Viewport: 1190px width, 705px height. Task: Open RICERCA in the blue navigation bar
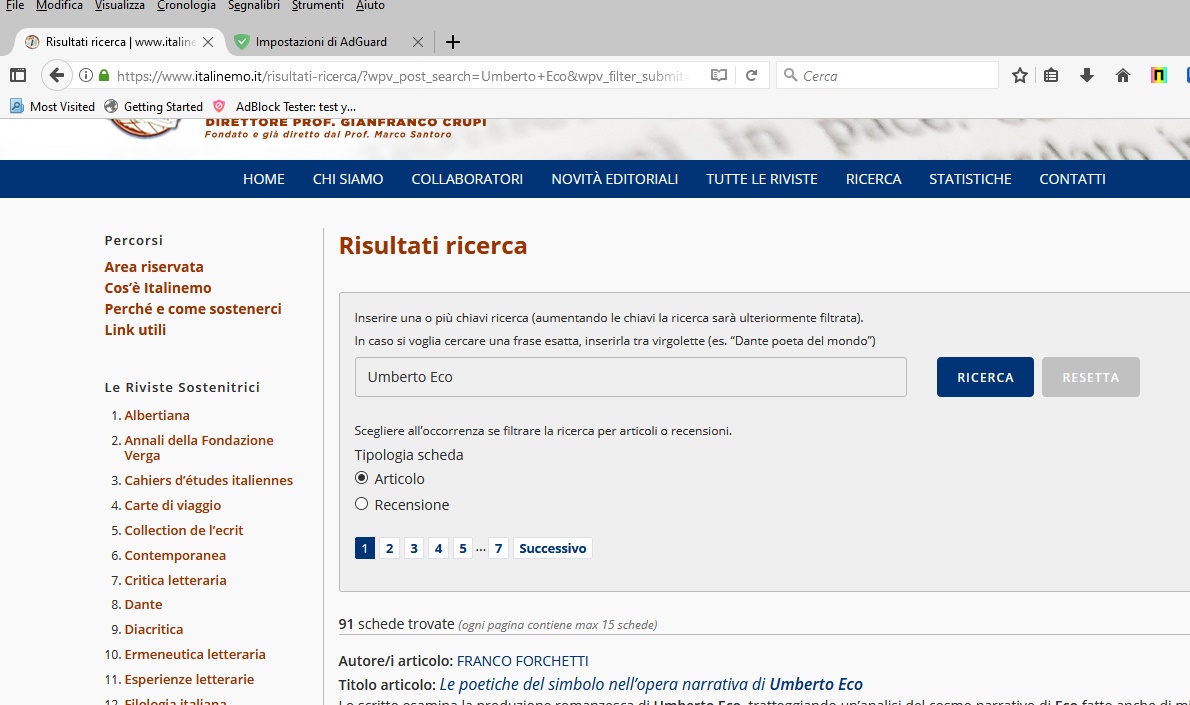pos(874,179)
